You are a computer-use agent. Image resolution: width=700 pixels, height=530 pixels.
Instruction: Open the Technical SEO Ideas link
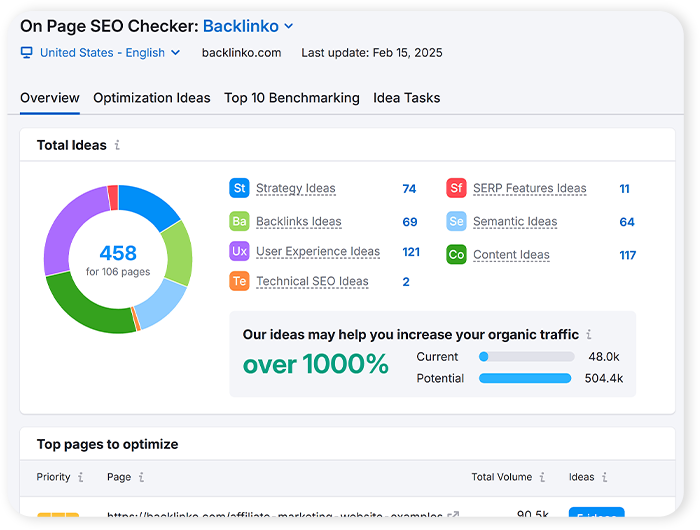click(x=312, y=281)
